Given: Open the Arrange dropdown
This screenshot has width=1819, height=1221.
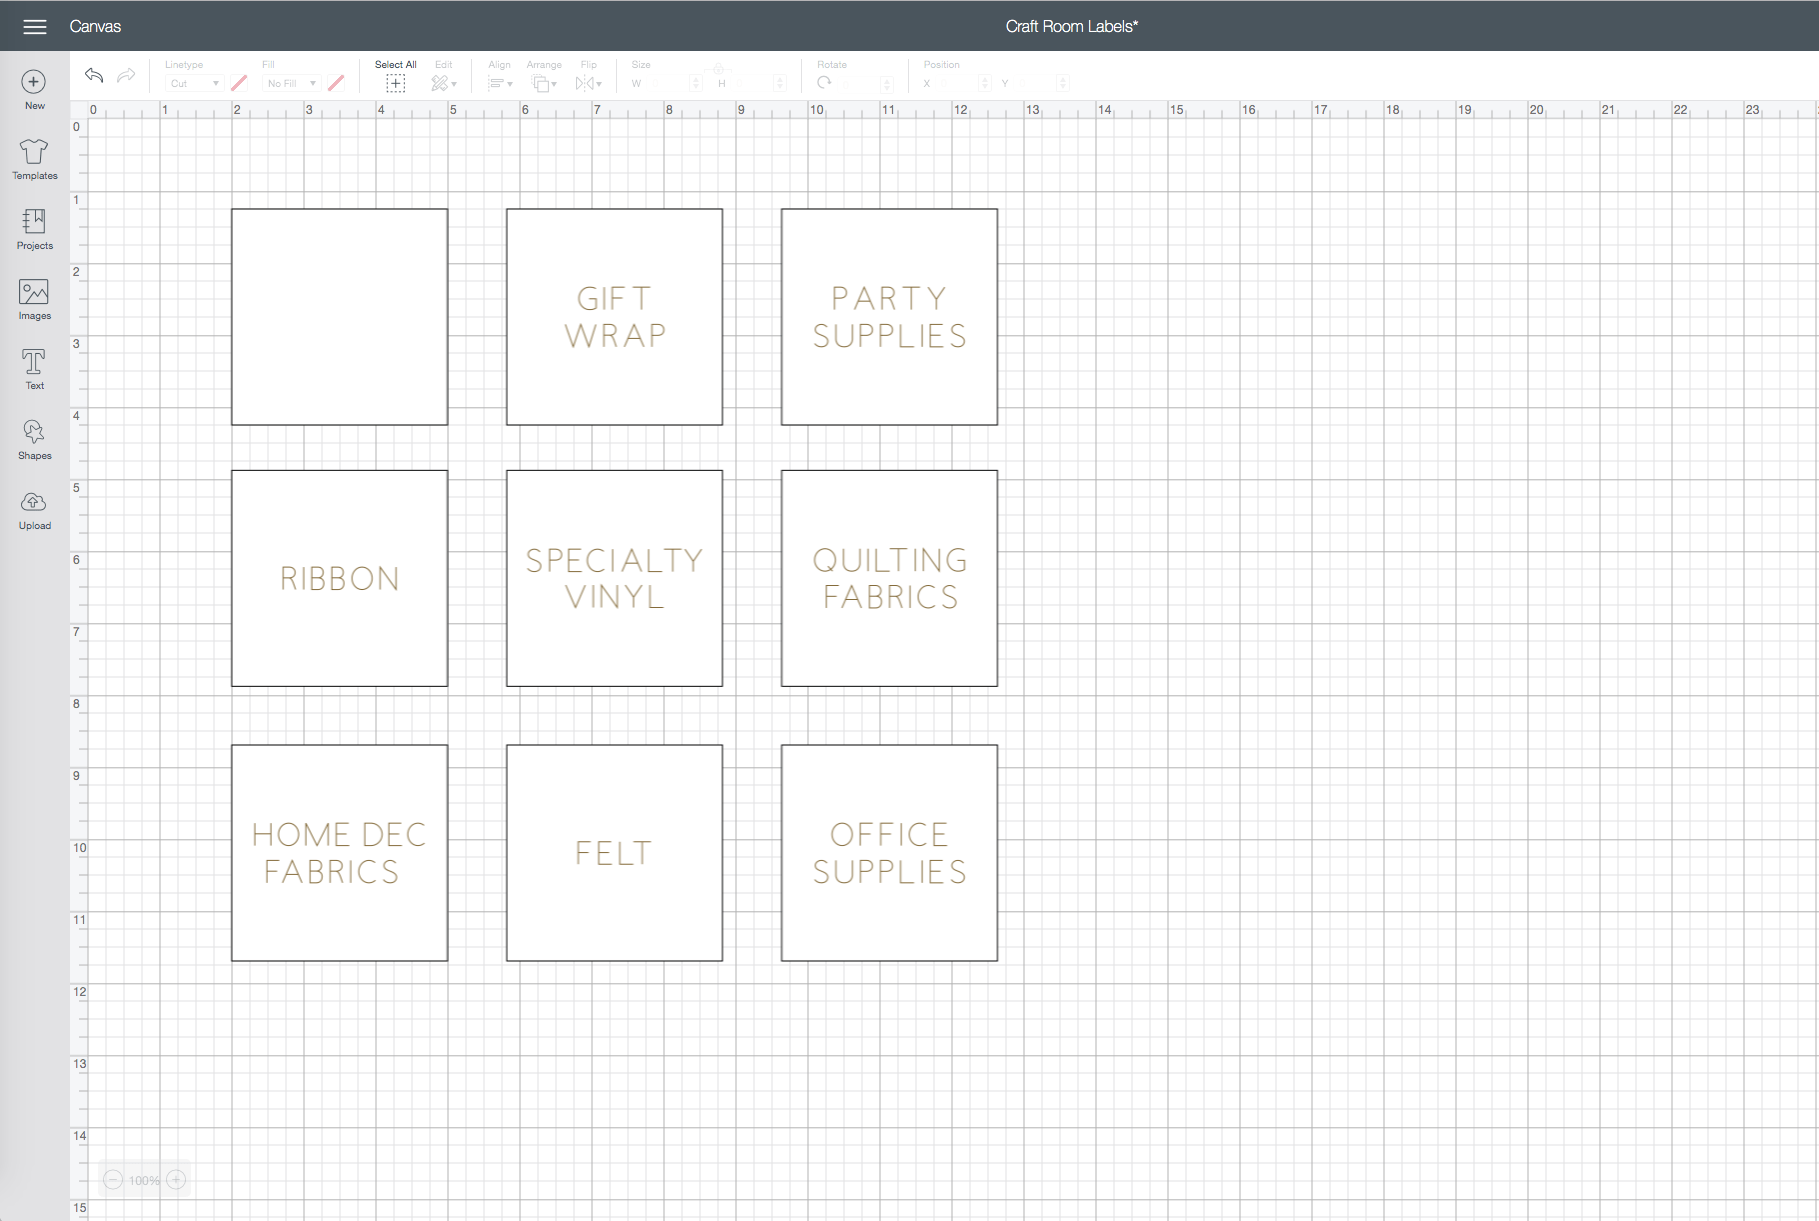Looking at the screenshot, I should click(x=544, y=84).
